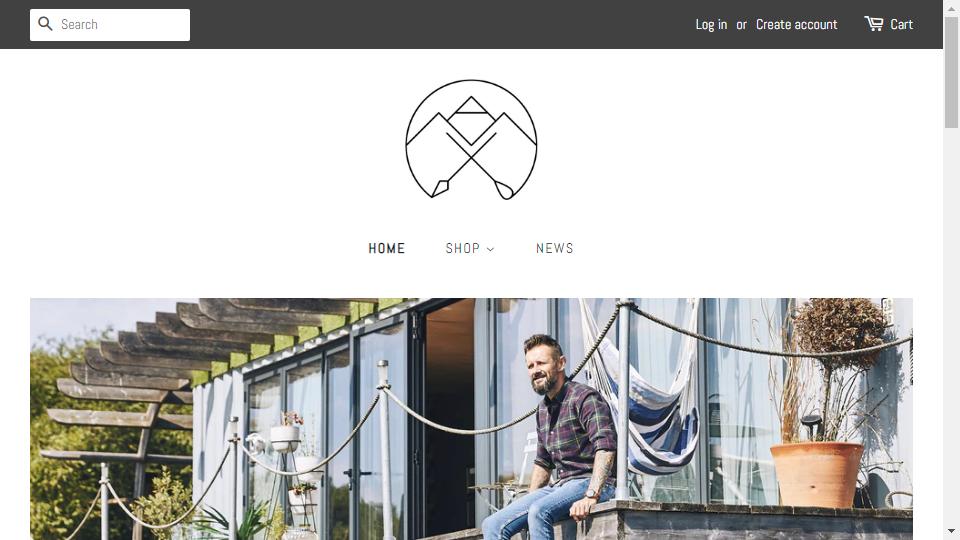Click the scrollbar down arrow
The width and height of the screenshot is (960, 540).
951,531
